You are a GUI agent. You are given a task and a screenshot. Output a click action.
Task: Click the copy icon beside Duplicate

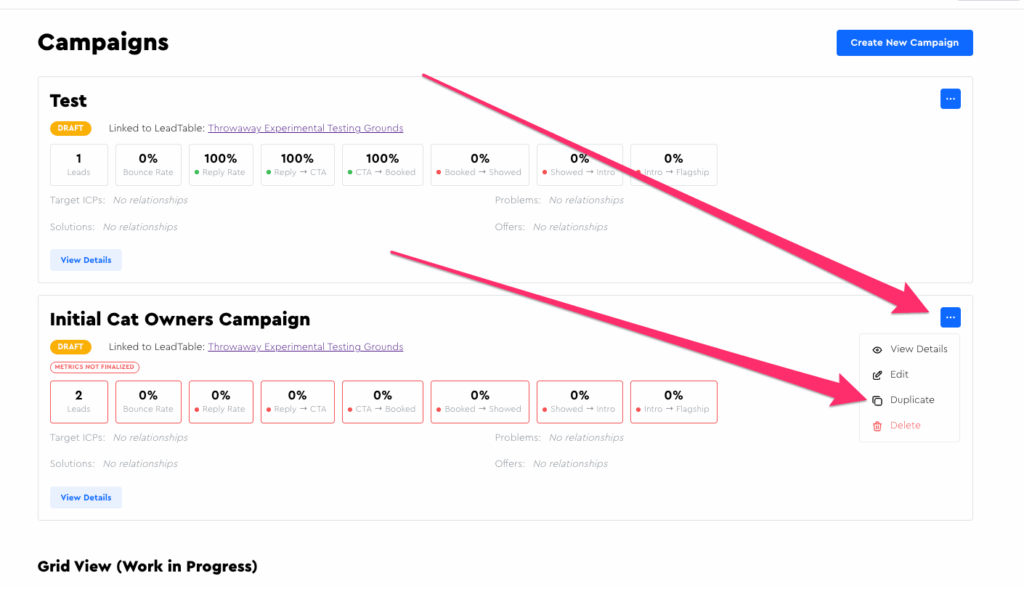(x=877, y=400)
